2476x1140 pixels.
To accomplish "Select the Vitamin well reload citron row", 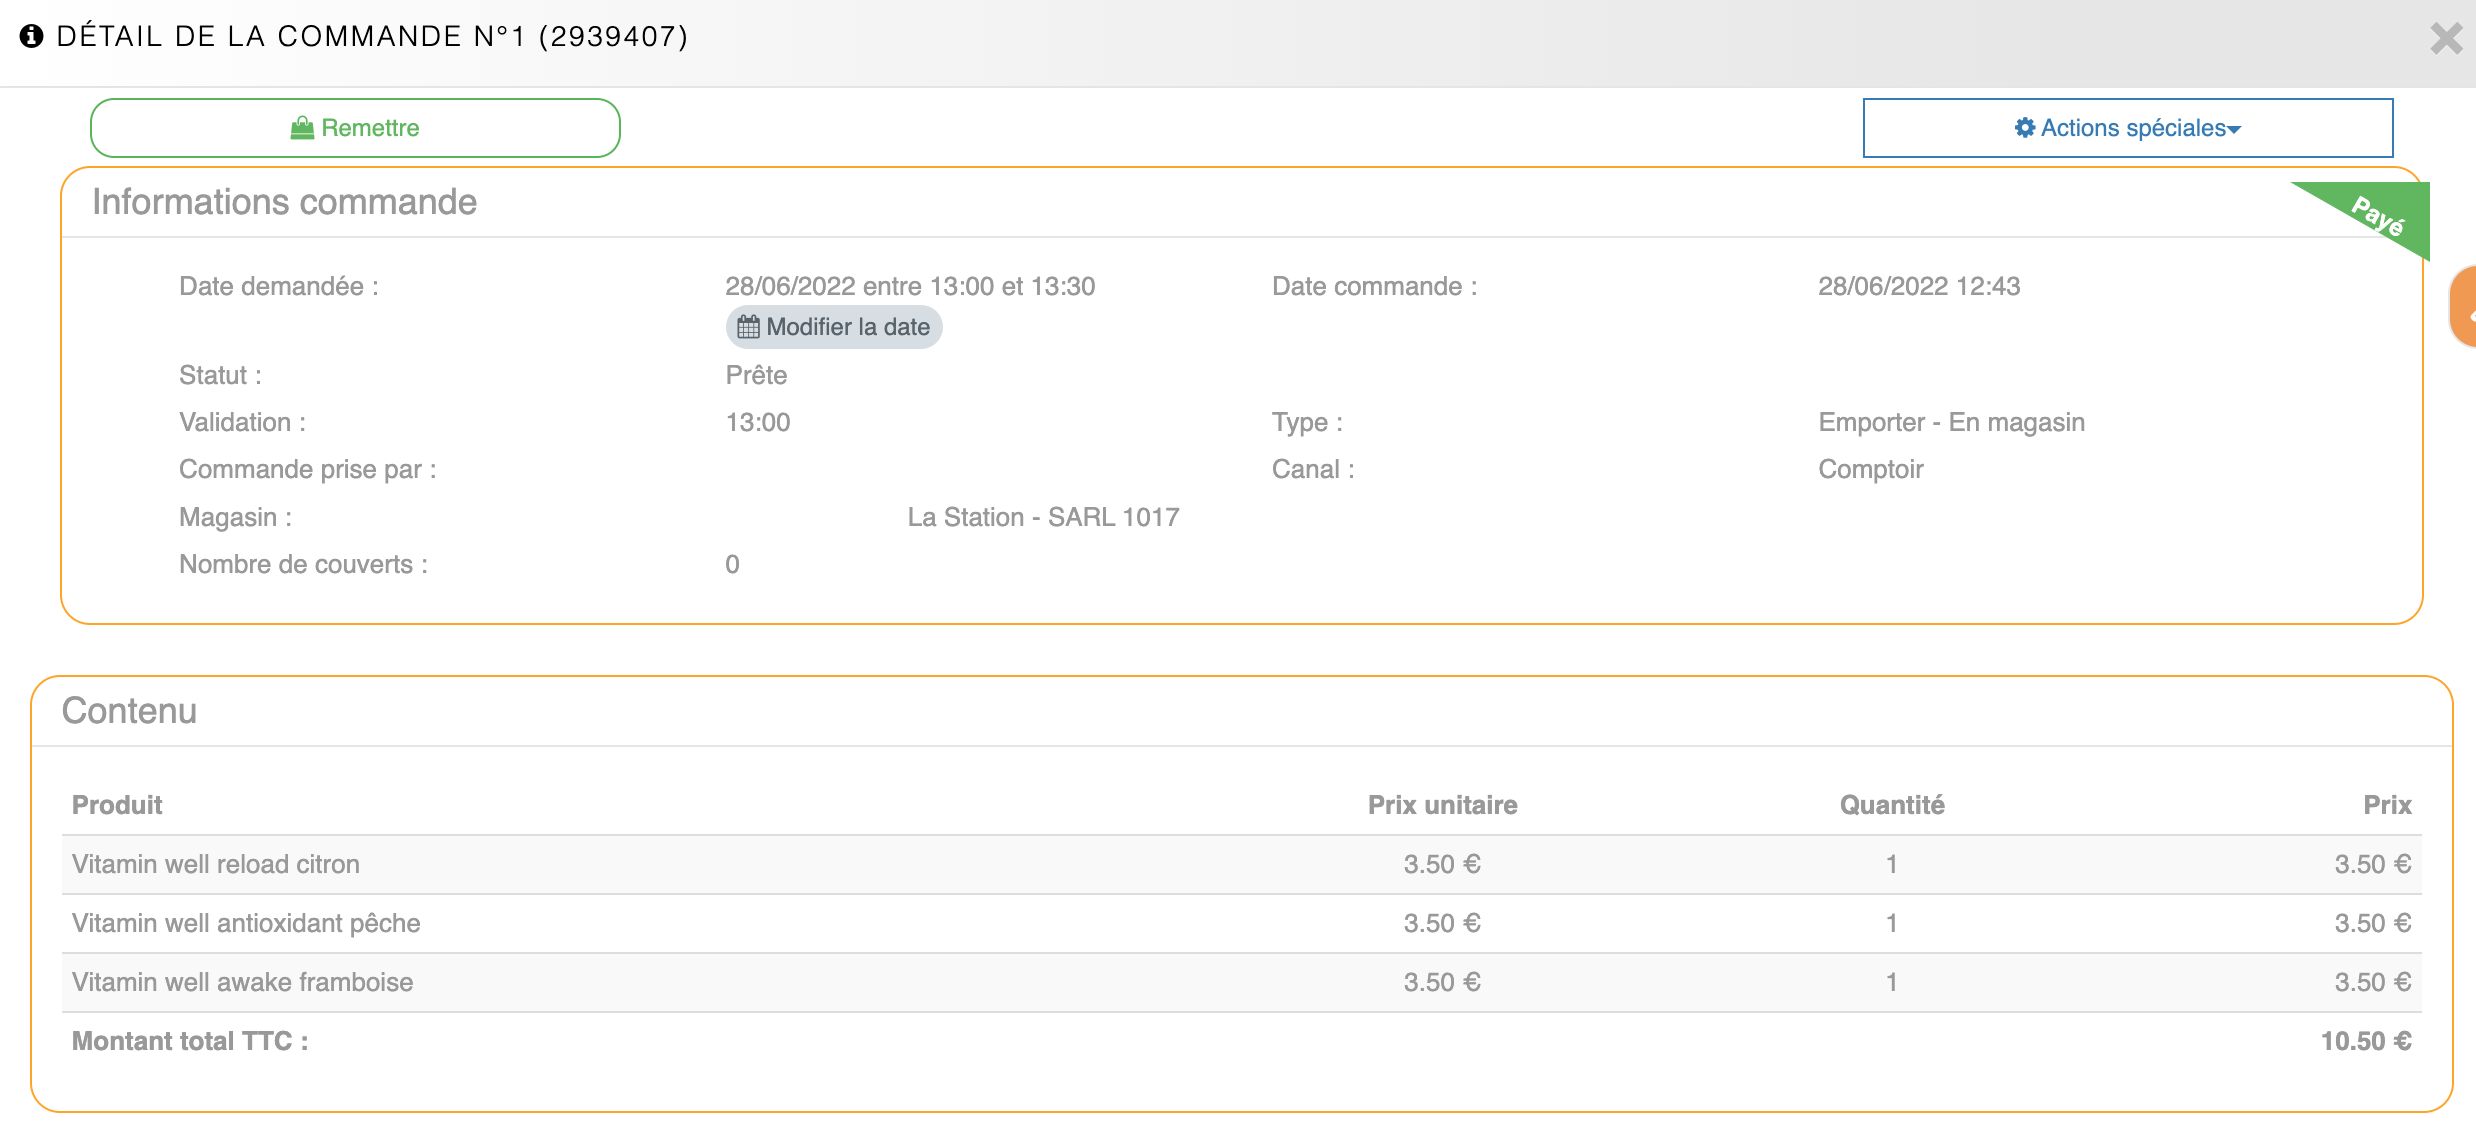I will [x=1240, y=864].
